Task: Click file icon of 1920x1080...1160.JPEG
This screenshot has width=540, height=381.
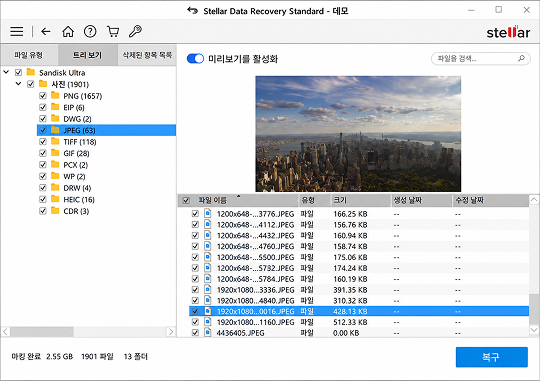Action: [x=208, y=322]
